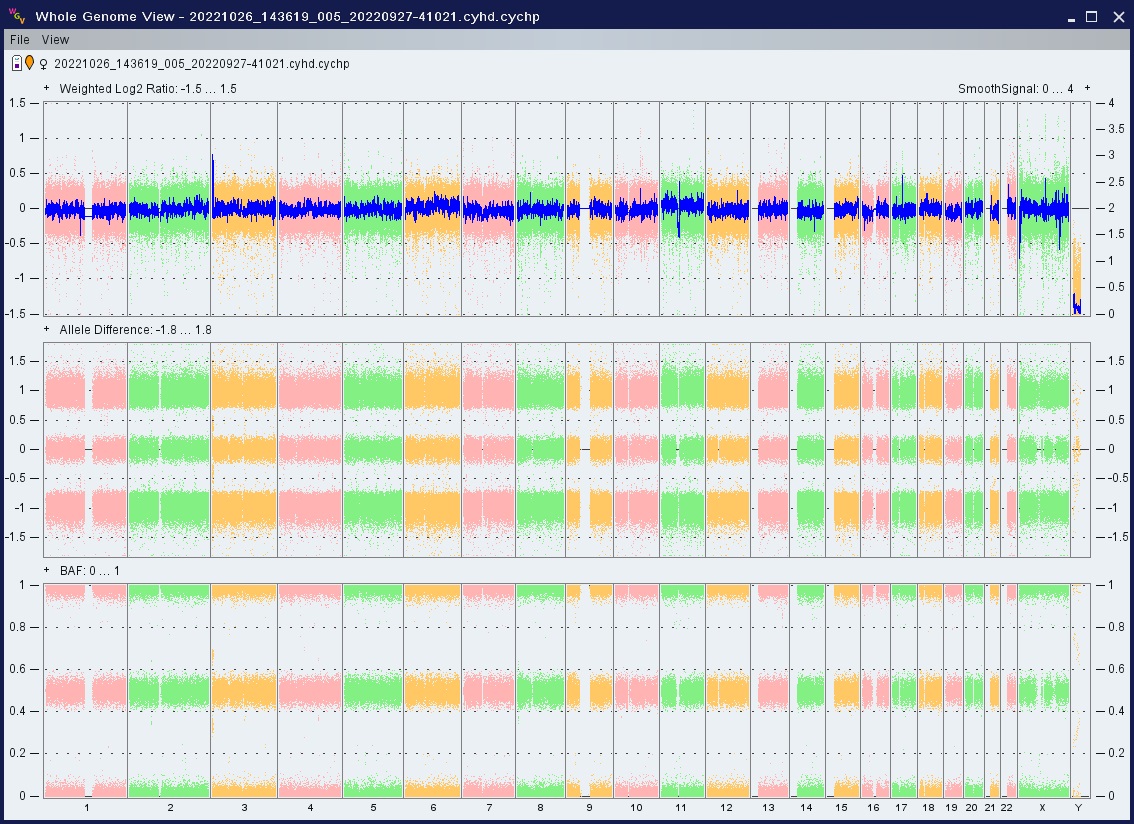The height and width of the screenshot is (824, 1134).
Task: Click chromosome 11 label on axis
Action: point(681,807)
